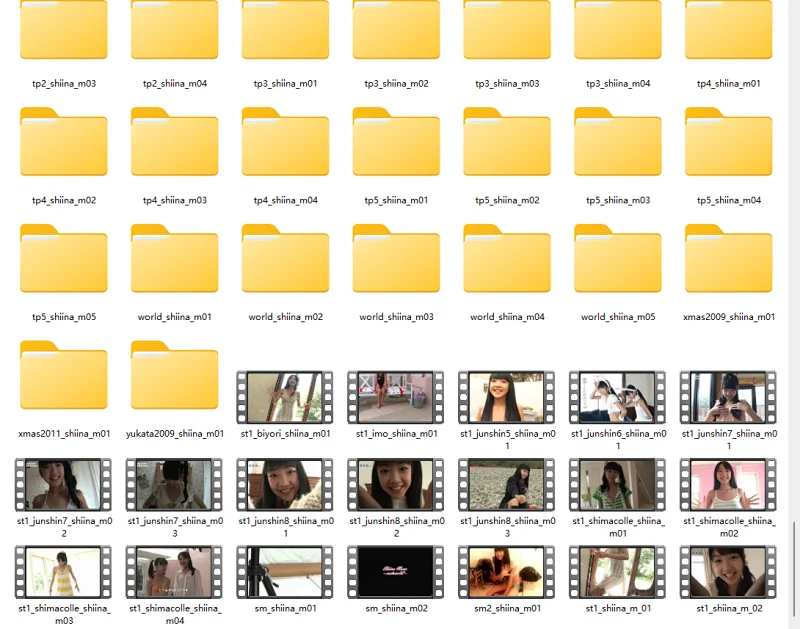This screenshot has width=800, height=629.
Task: Select the tp2_shiina_m03 folder icon
Action: 64,30
